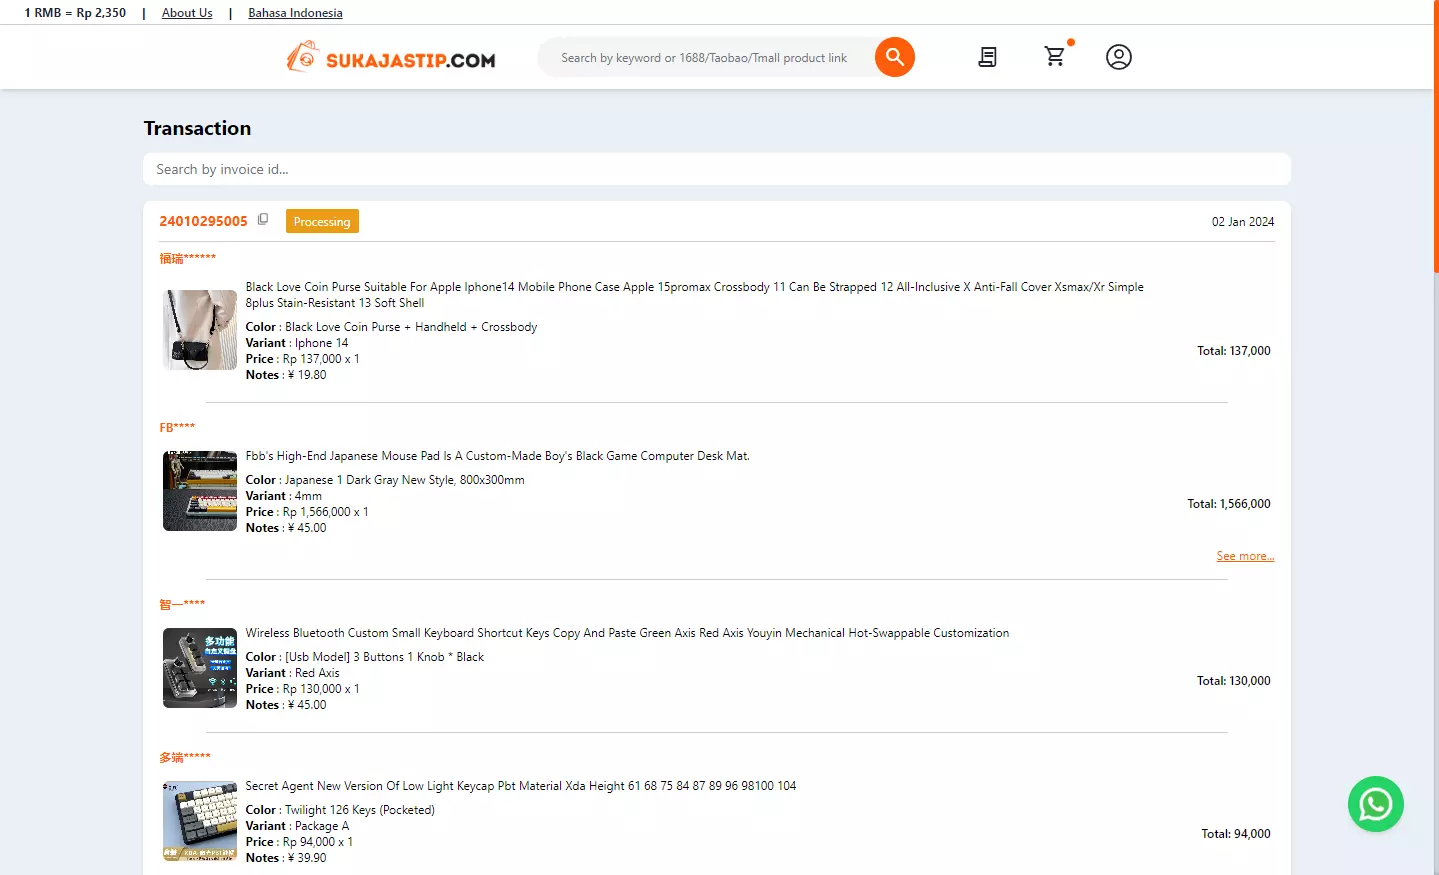Click Secret Agent New Version keycap title
1439x875 pixels.
[521, 786]
